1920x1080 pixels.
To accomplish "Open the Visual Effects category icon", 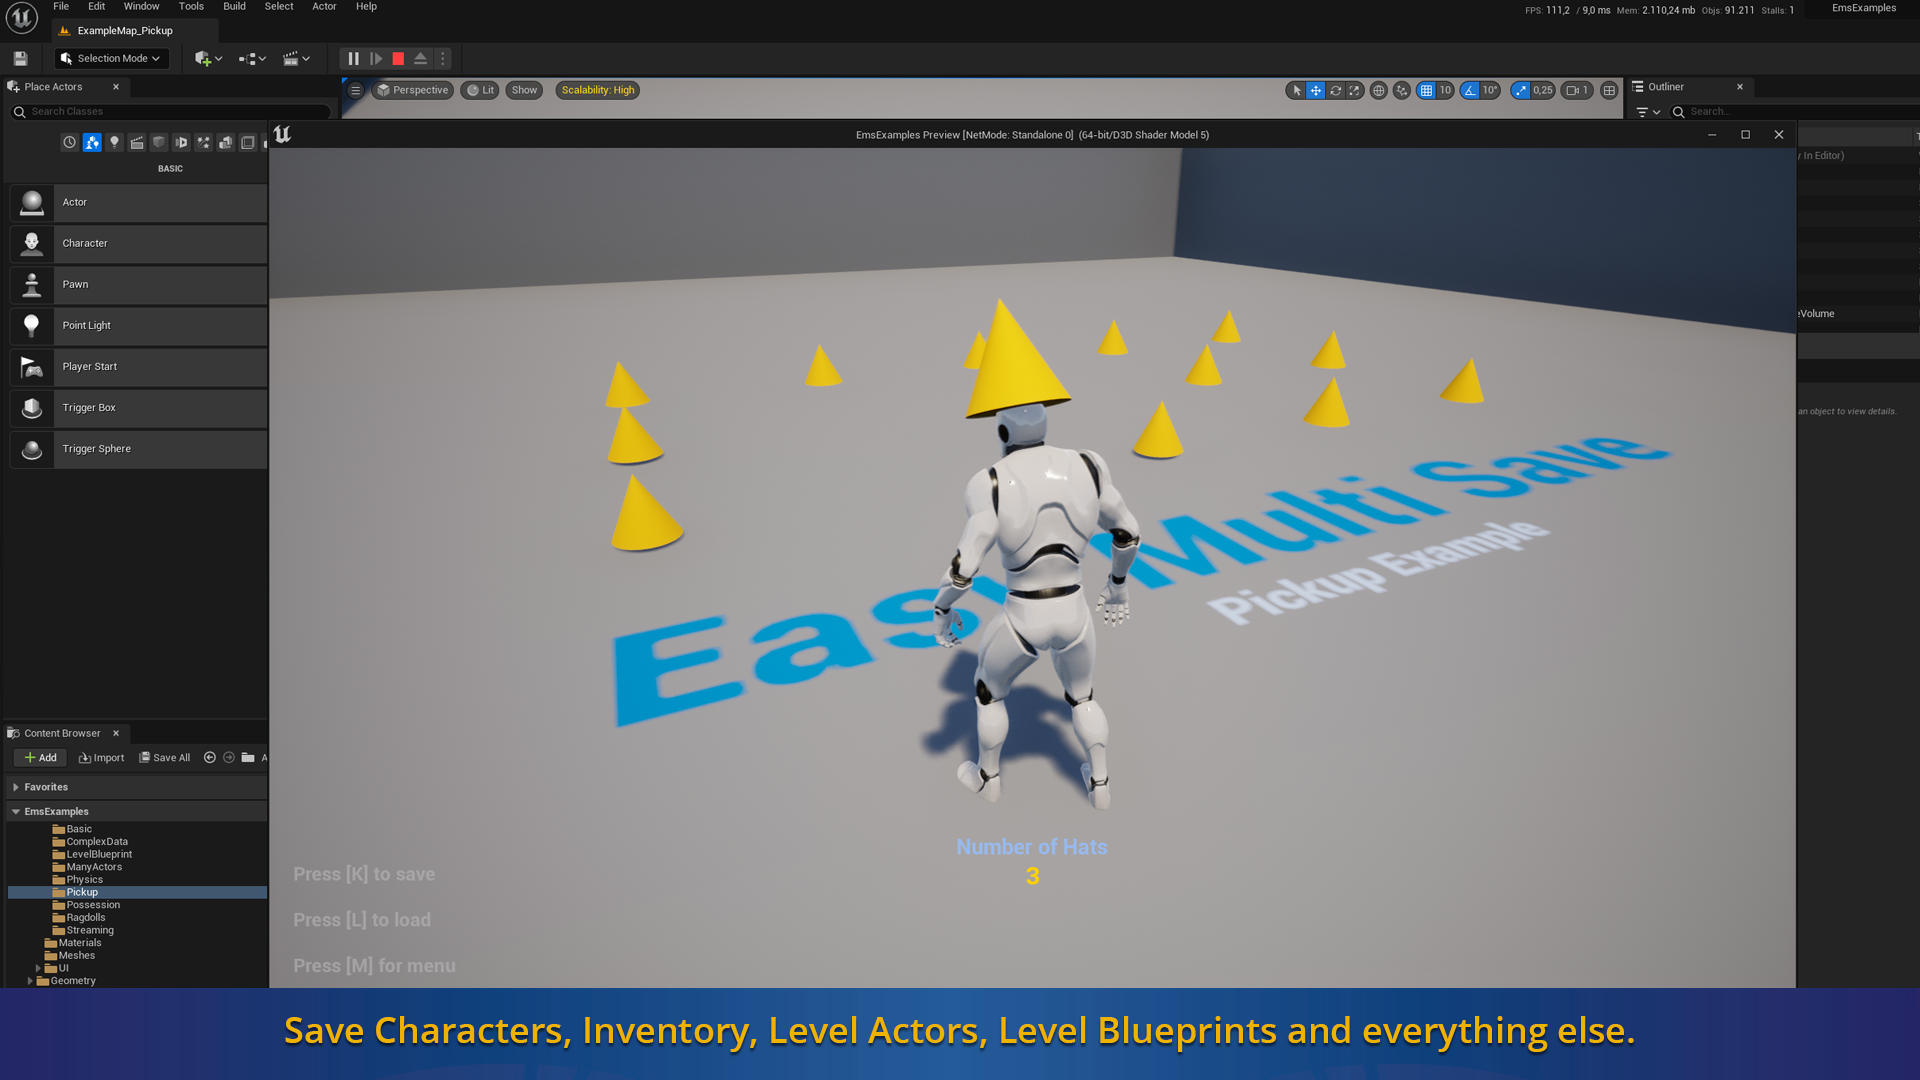I will pos(203,143).
